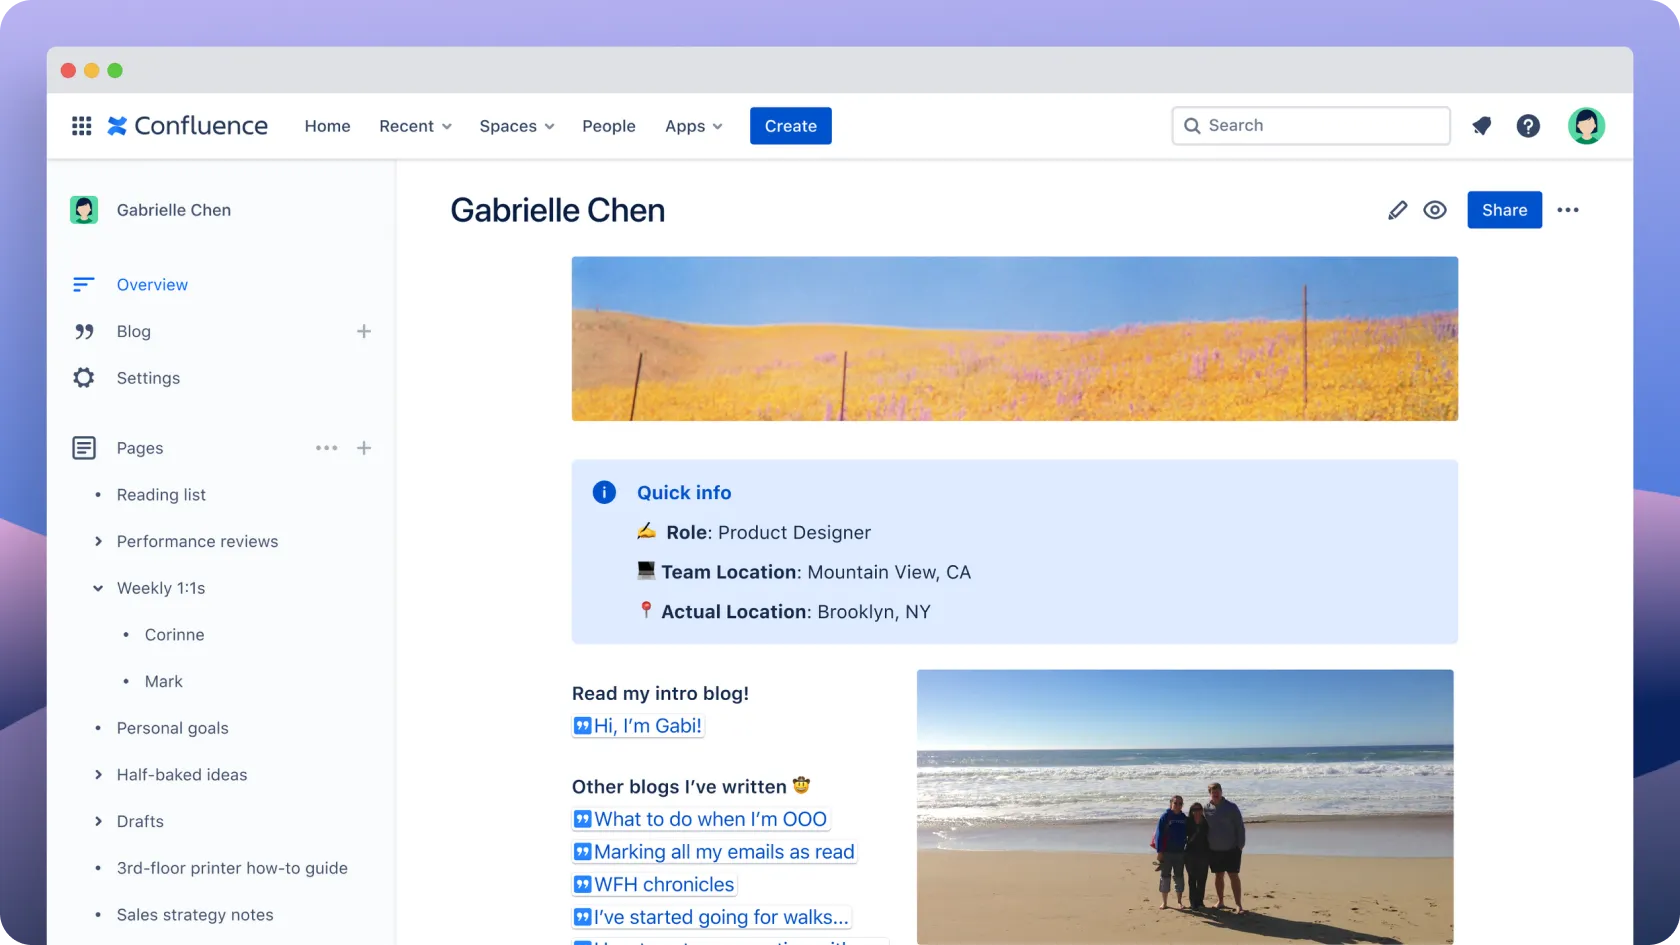
Task: Expand the Performance reviews page tree
Action: click(98, 541)
